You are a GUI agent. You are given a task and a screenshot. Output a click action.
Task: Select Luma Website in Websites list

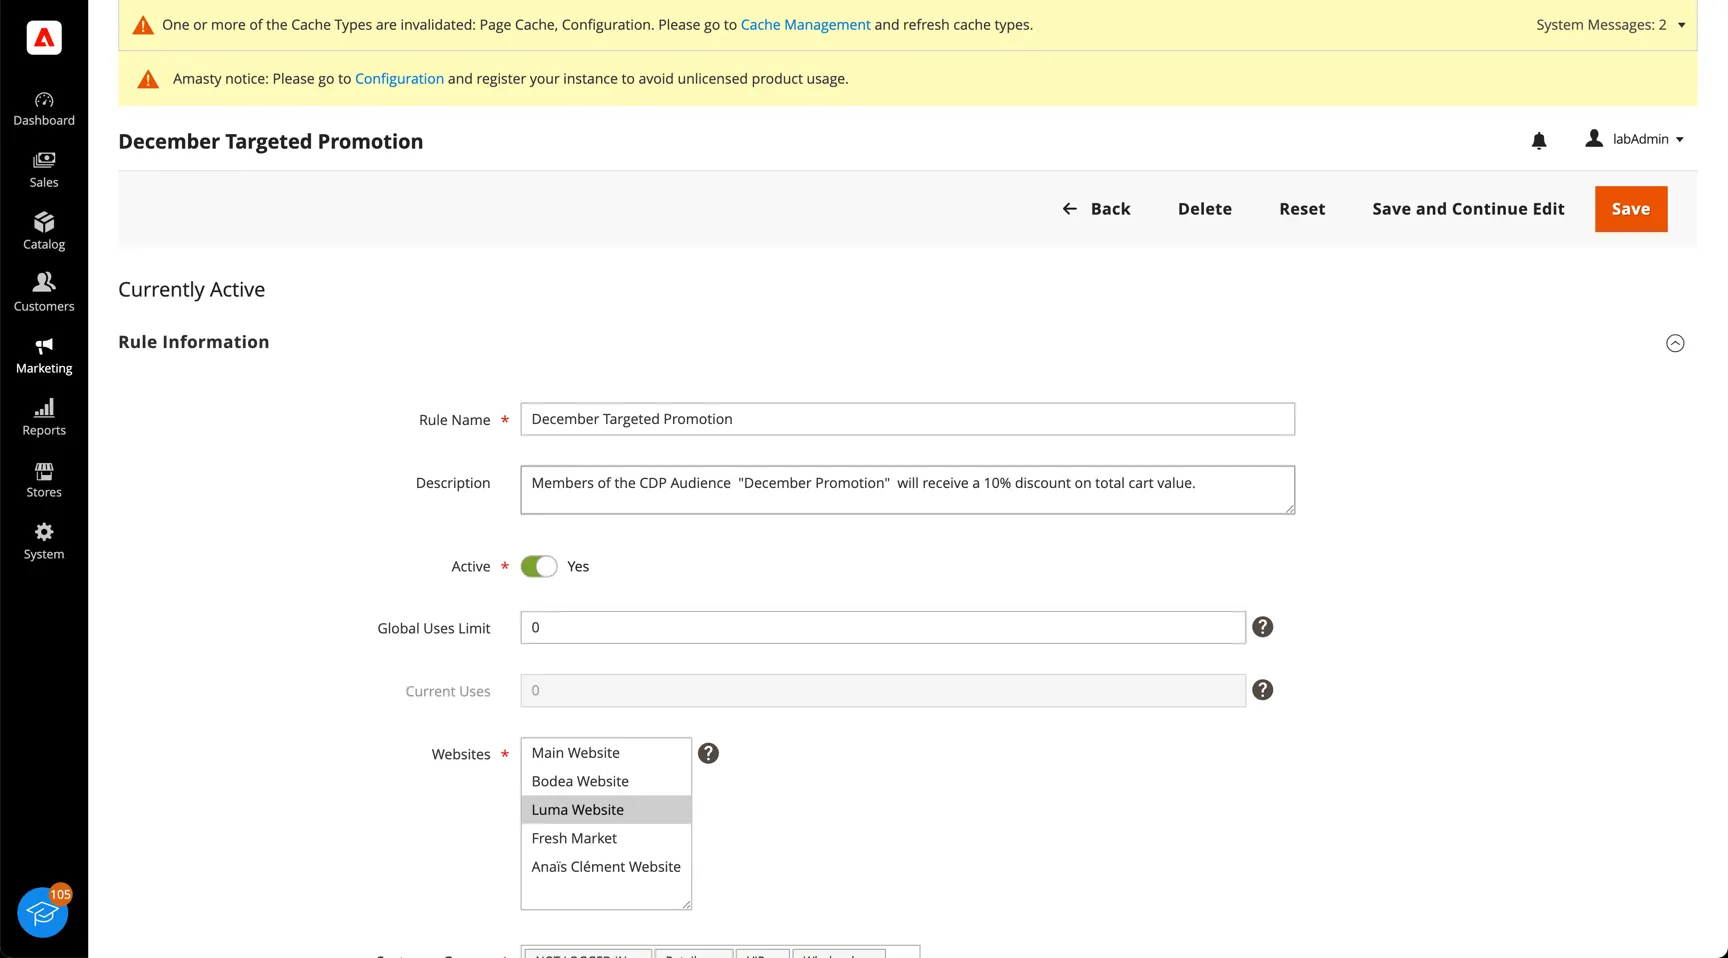coord(606,810)
